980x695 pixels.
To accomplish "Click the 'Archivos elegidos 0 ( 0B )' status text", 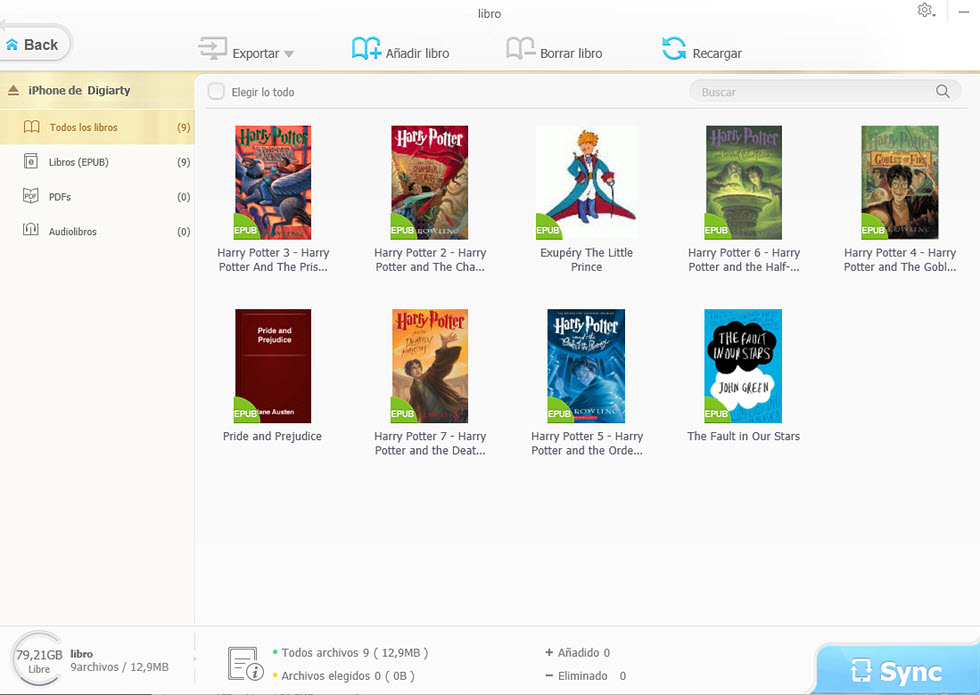I will (348, 676).
